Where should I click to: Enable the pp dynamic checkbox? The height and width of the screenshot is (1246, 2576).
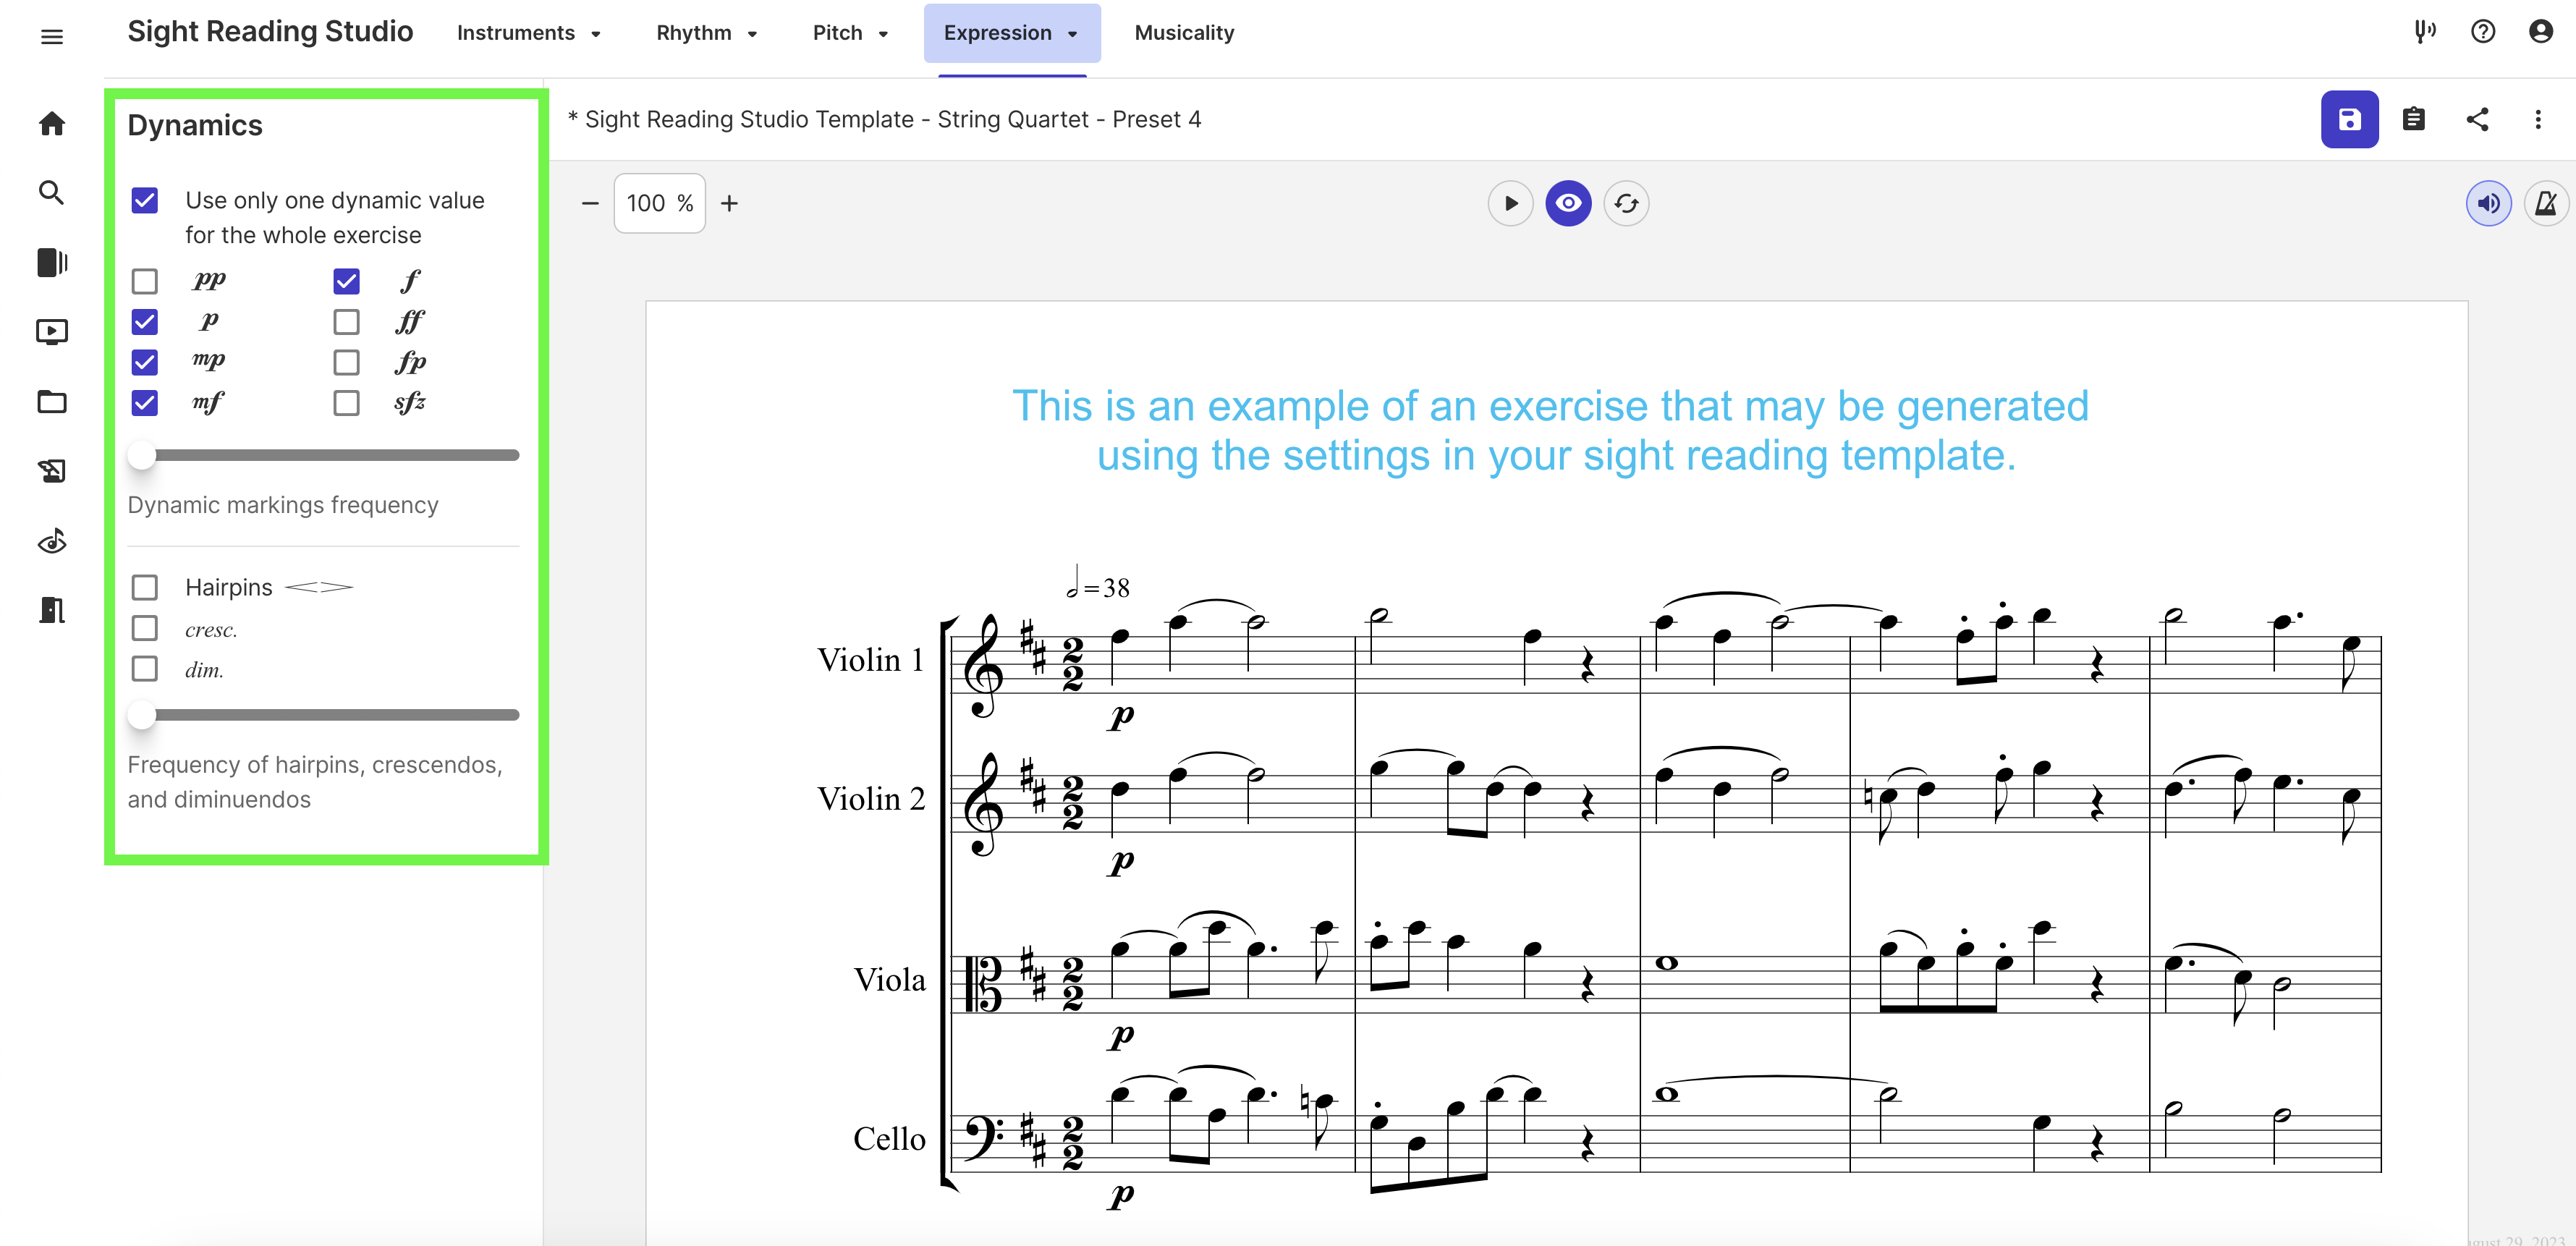coord(145,282)
